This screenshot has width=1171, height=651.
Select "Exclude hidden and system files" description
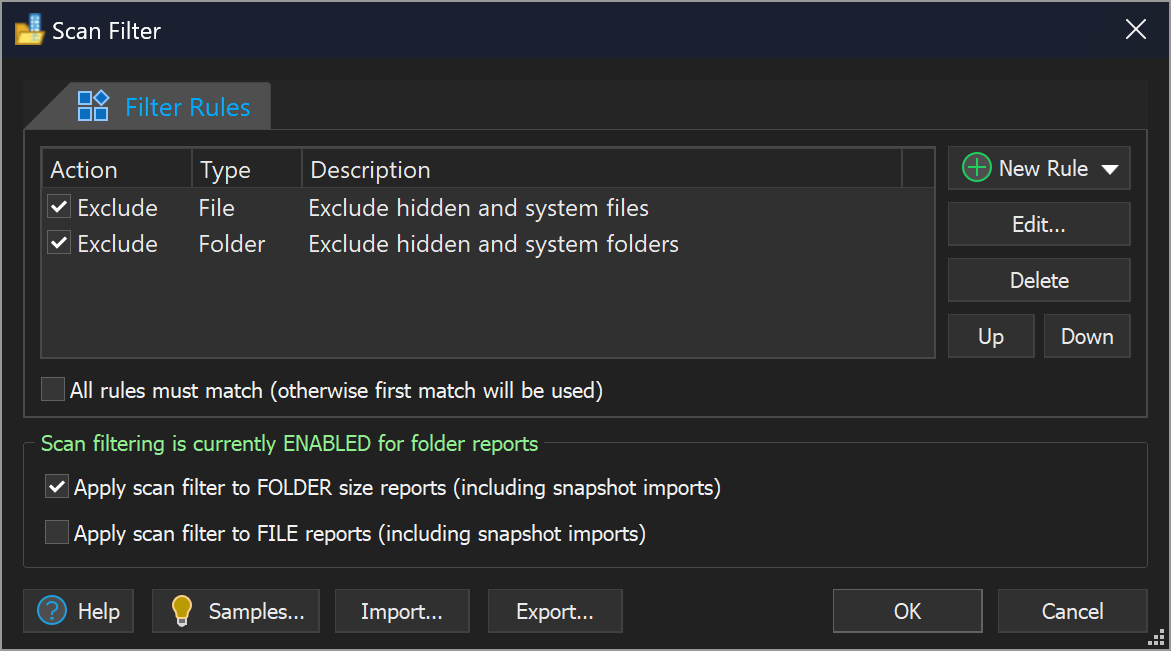pos(479,208)
